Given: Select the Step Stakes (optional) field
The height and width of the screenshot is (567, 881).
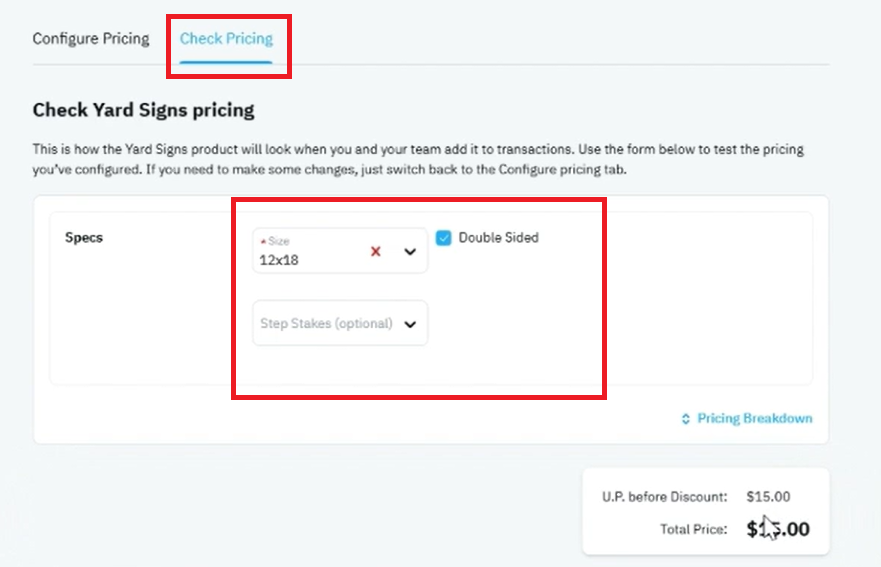Looking at the screenshot, I should pyautogui.click(x=340, y=323).
